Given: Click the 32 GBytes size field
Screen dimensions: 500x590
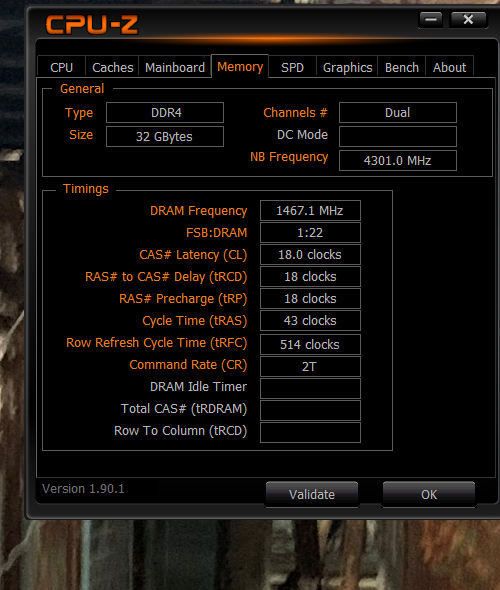Looking at the screenshot, I should (x=165, y=136).
